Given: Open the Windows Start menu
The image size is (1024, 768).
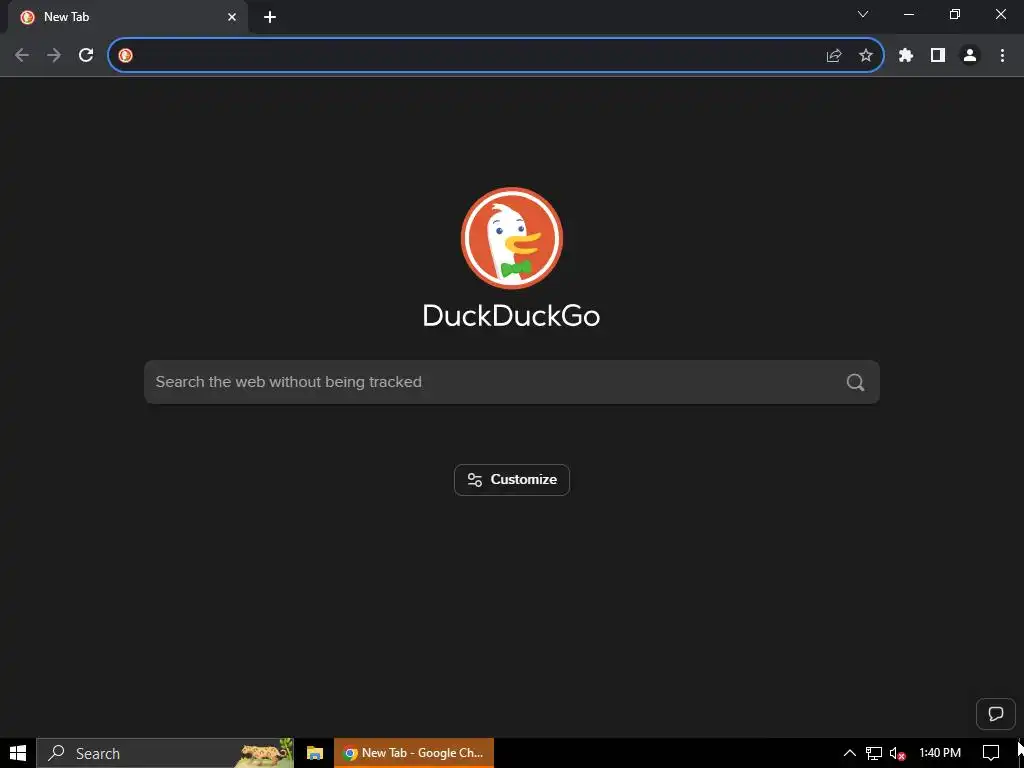Looking at the screenshot, I should point(18,753).
